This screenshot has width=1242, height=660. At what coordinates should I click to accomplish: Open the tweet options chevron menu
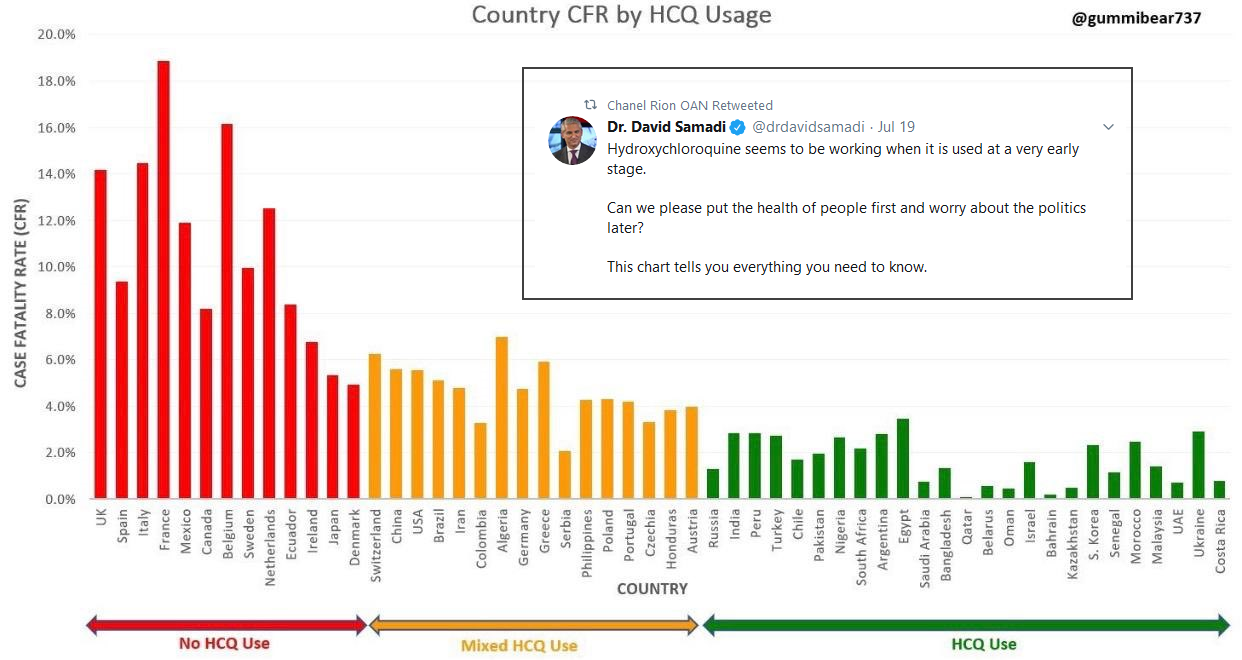1108,127
